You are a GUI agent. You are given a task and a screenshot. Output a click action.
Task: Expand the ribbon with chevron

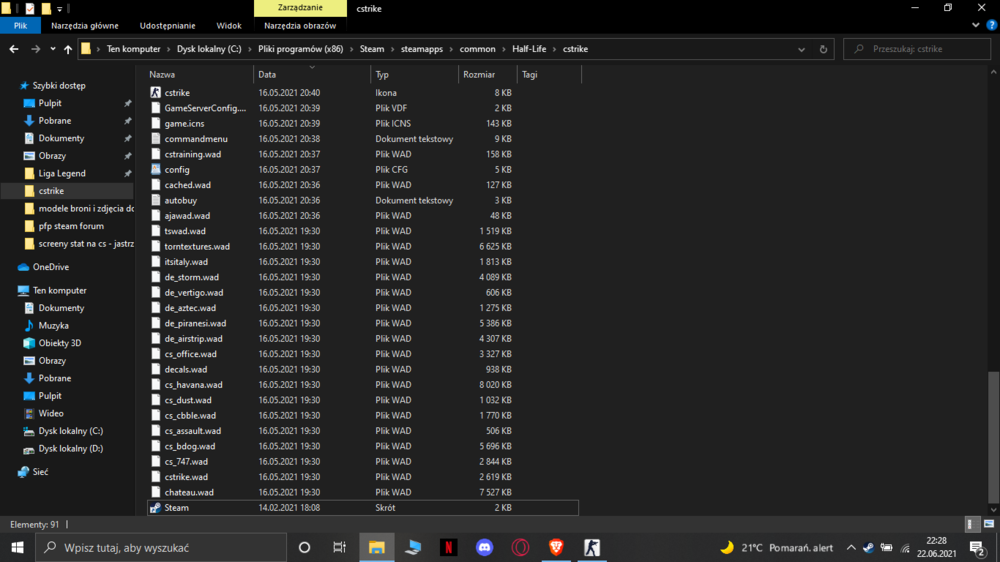pyautogui.click(x=975, y=26)
